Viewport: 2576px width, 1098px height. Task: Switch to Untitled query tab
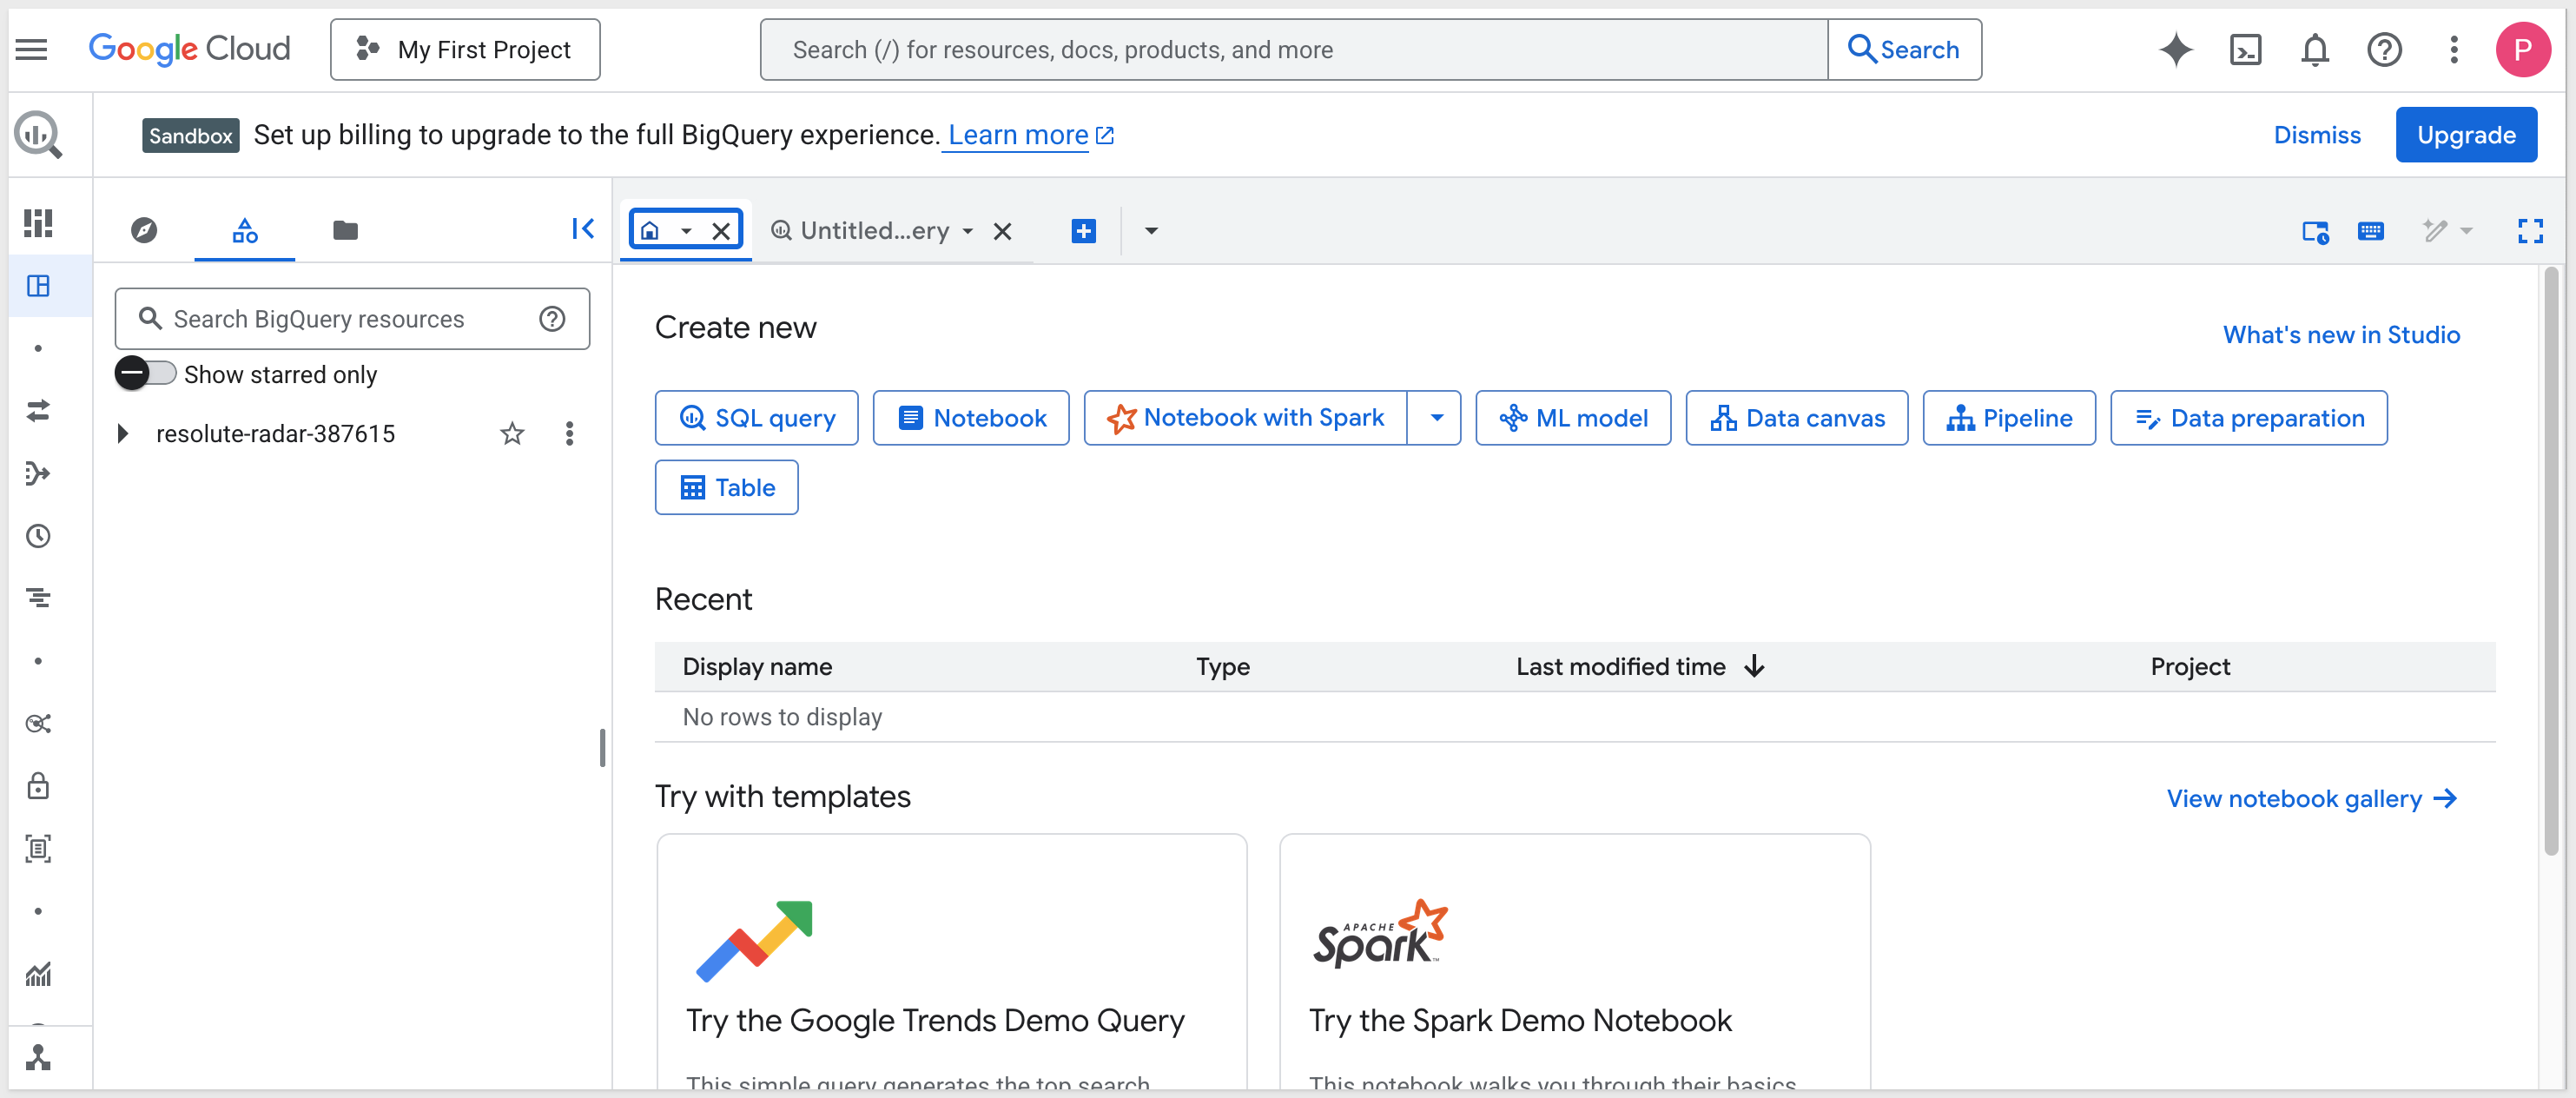click(x=873, y=232)
